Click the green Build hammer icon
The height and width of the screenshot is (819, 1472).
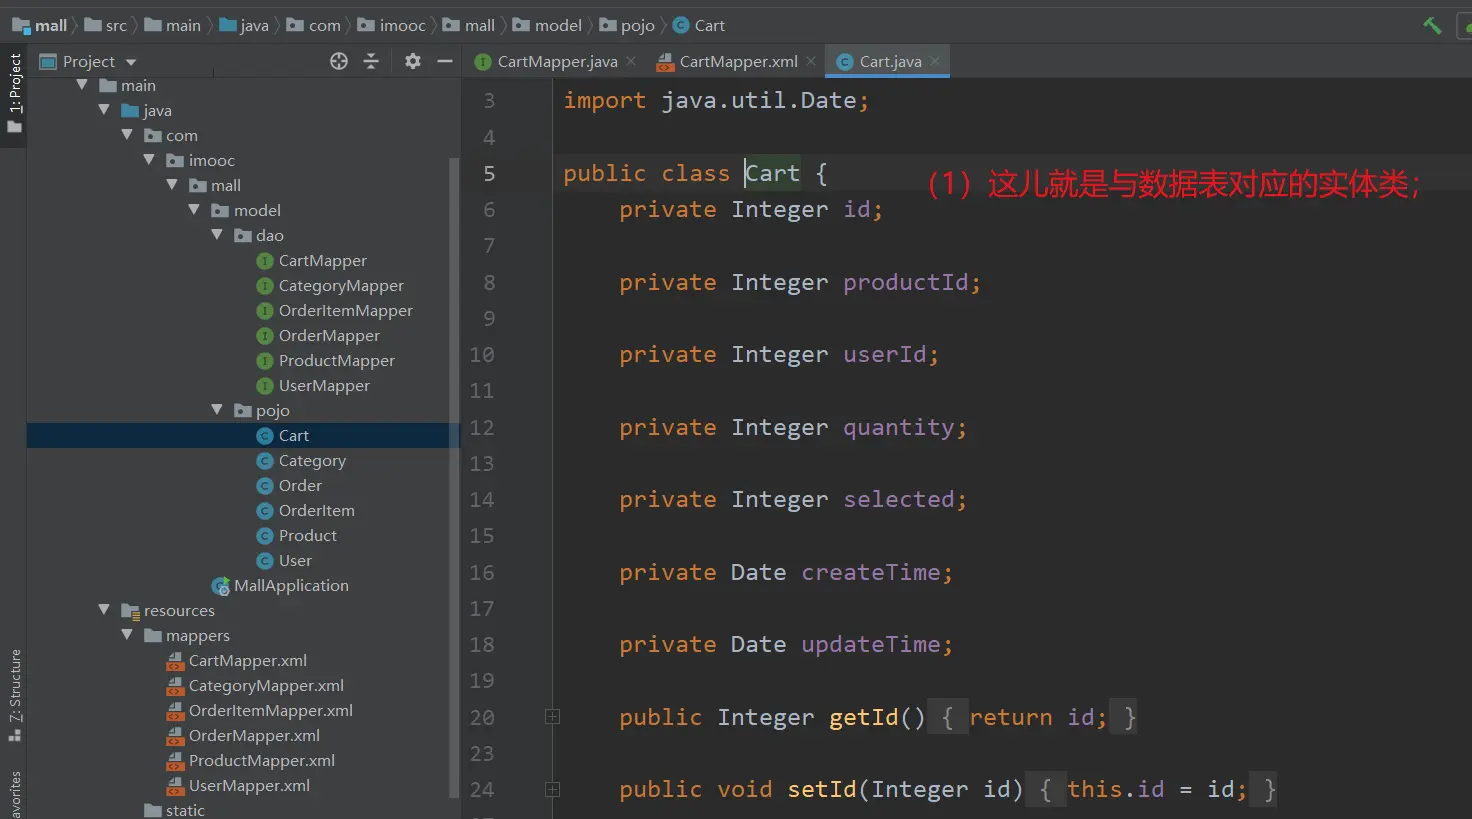click(1432, 26)
